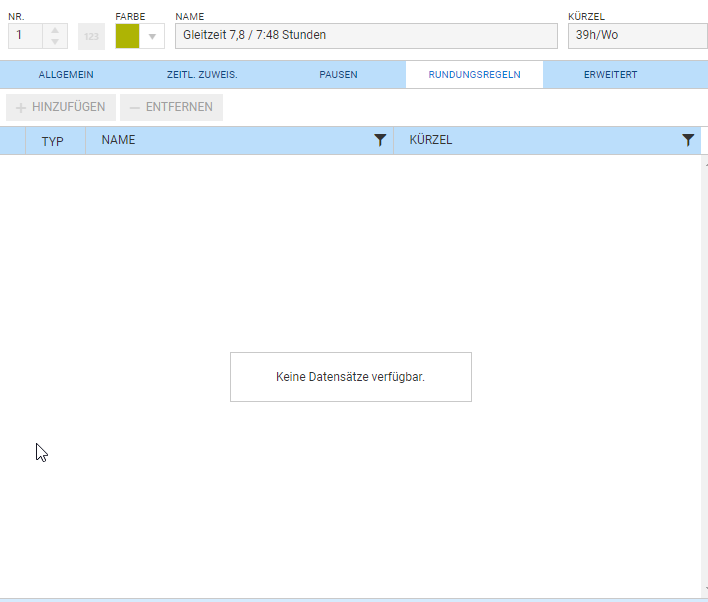The height and width of the screenshot is (602, 708).
Task: Click the olive green Farbe color swatch
Action: pos(128,36)
